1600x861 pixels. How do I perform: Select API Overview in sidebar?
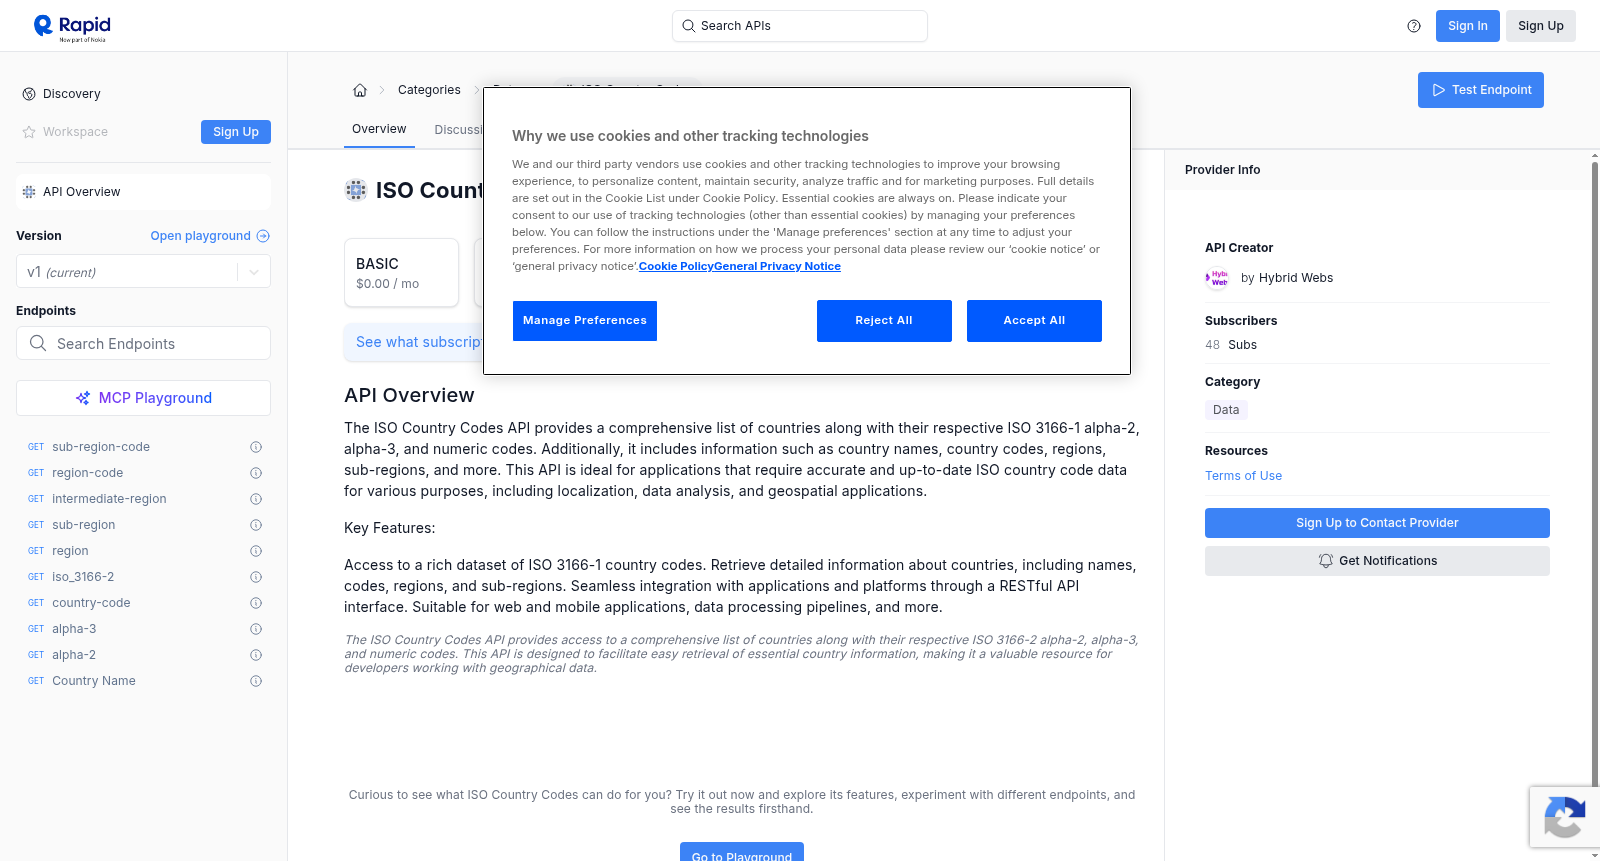(143, 192)
